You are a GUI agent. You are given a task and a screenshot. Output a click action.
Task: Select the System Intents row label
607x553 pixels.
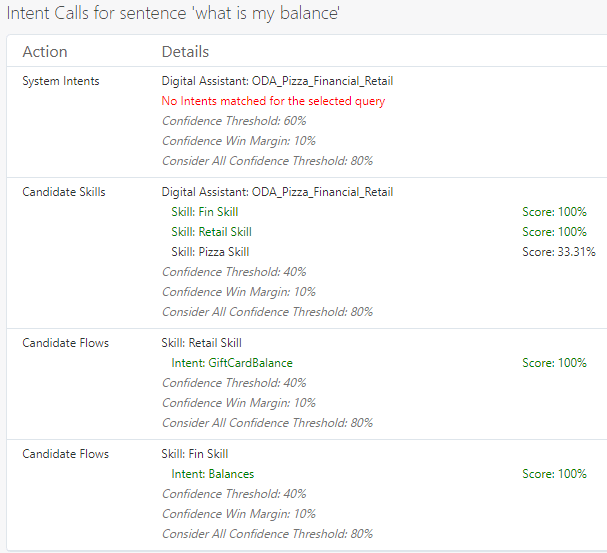click(x=61, y=81)
